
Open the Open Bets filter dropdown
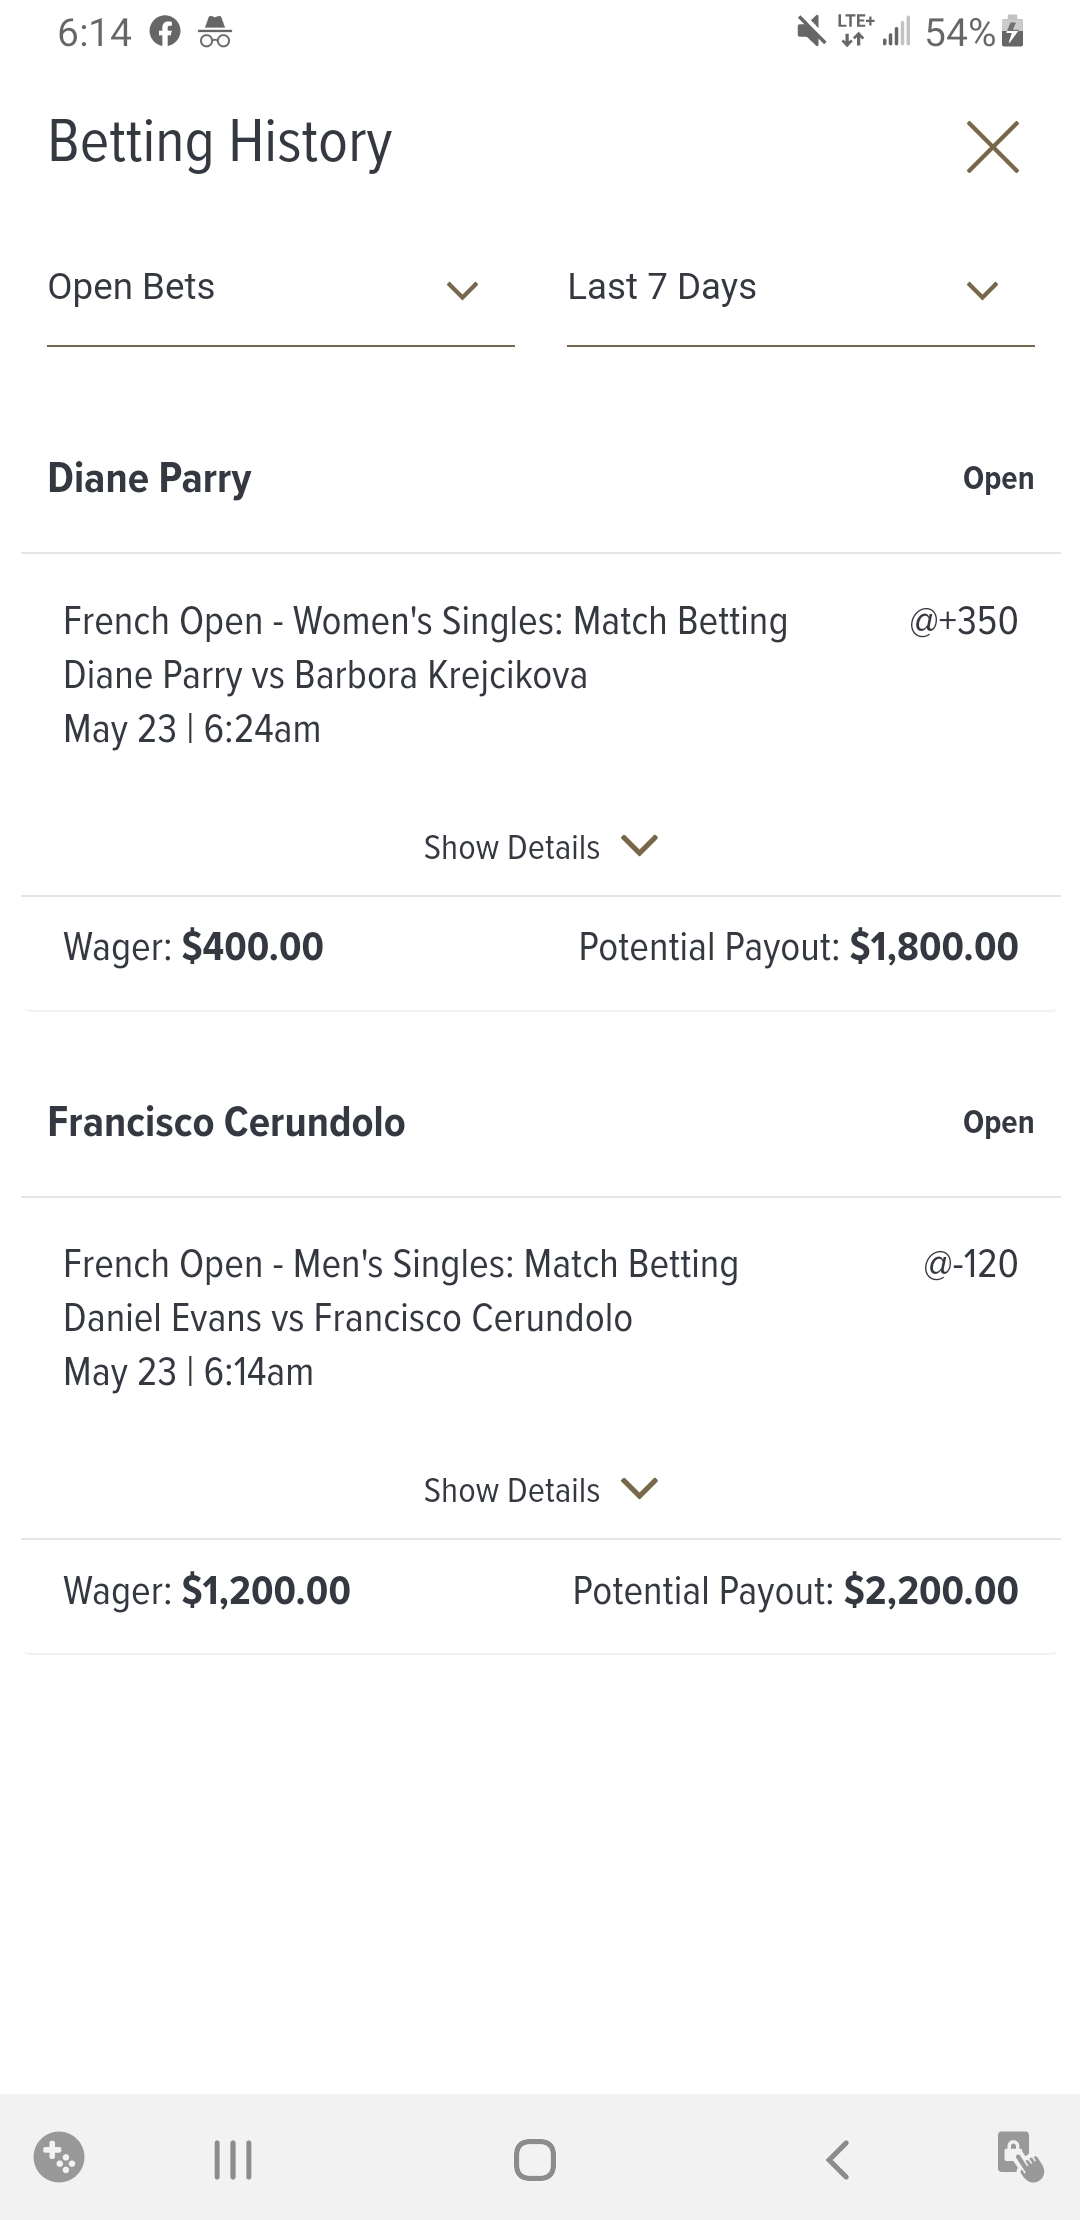(x=280, y=289)
